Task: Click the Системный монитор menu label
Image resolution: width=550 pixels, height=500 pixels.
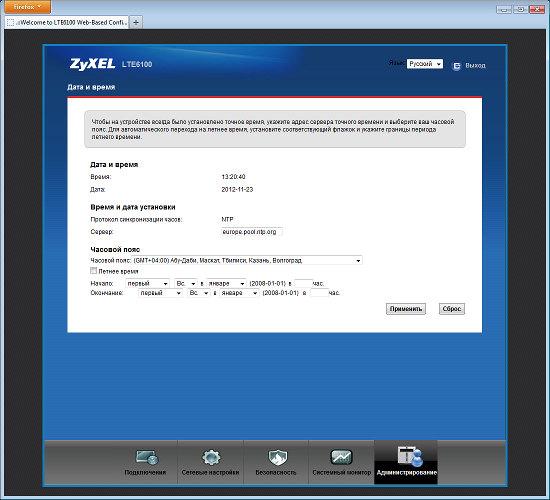Action: coord(341,472)
